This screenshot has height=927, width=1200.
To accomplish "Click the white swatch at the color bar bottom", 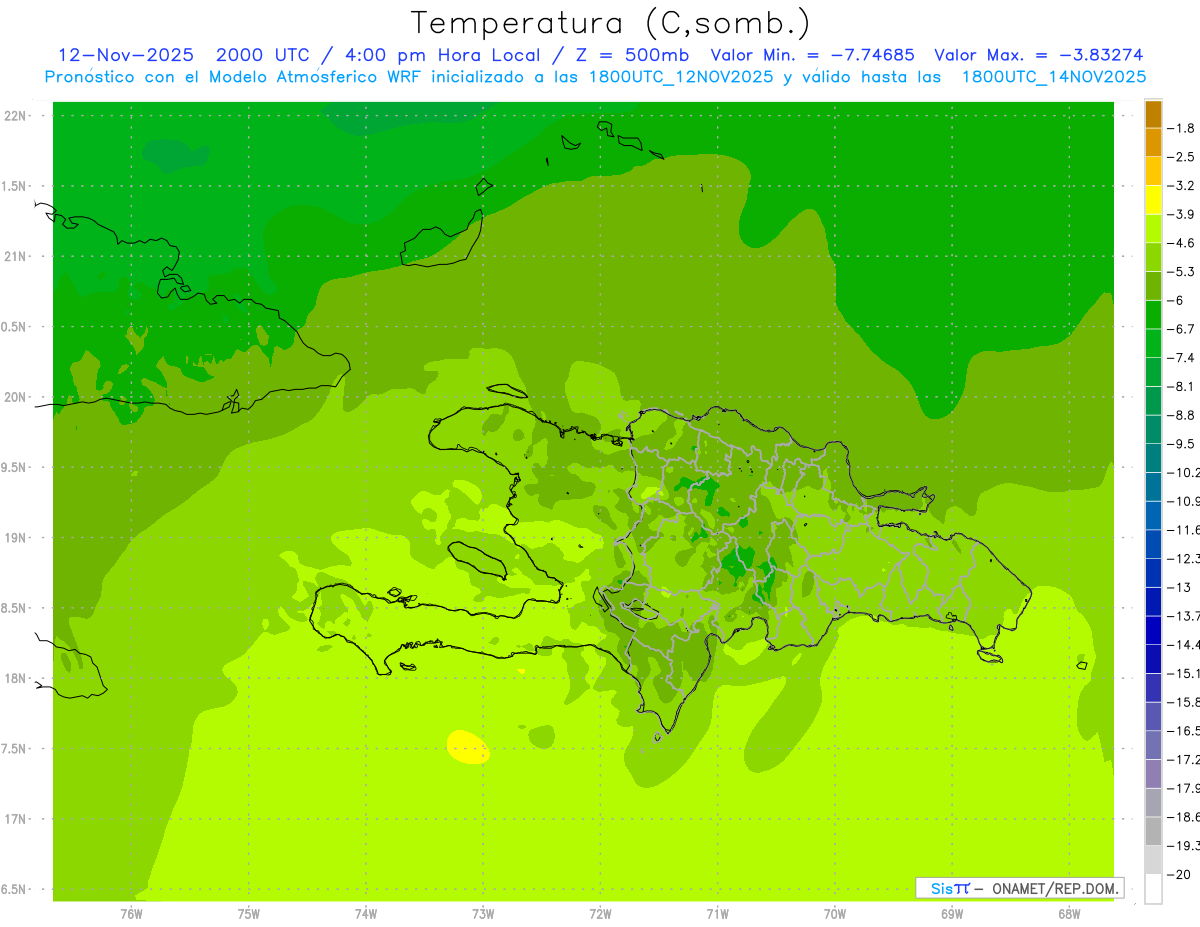I will click(1153, 889).
